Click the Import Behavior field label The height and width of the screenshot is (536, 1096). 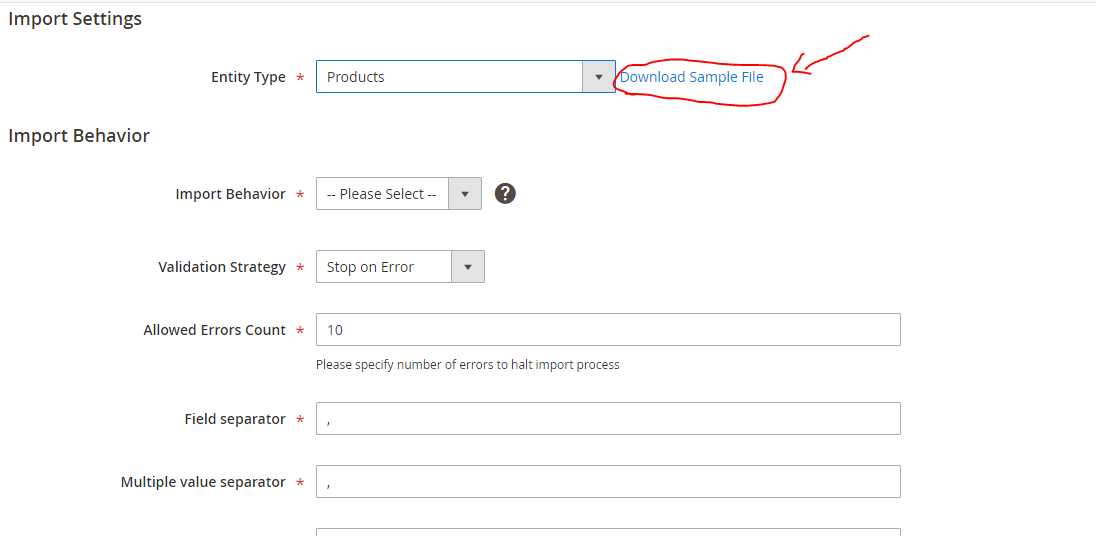(230, 194)
